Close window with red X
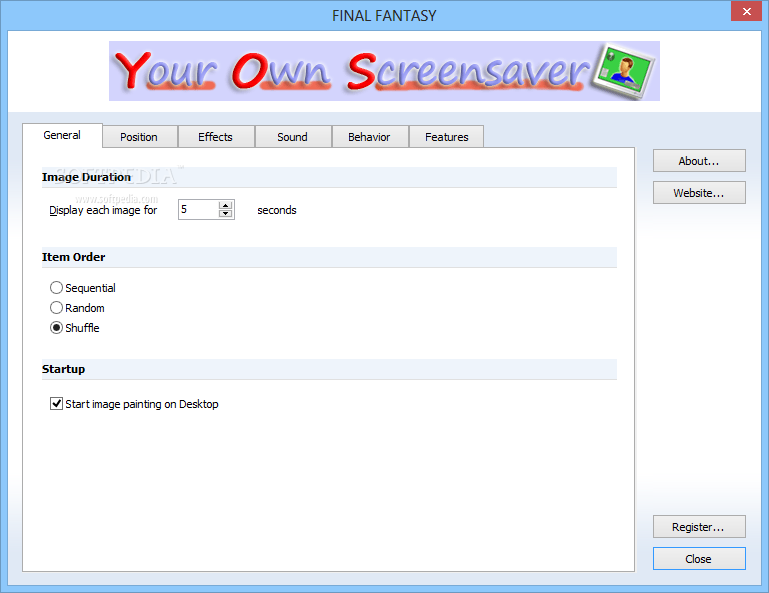The image size is (769, 593). pos(746,11)
